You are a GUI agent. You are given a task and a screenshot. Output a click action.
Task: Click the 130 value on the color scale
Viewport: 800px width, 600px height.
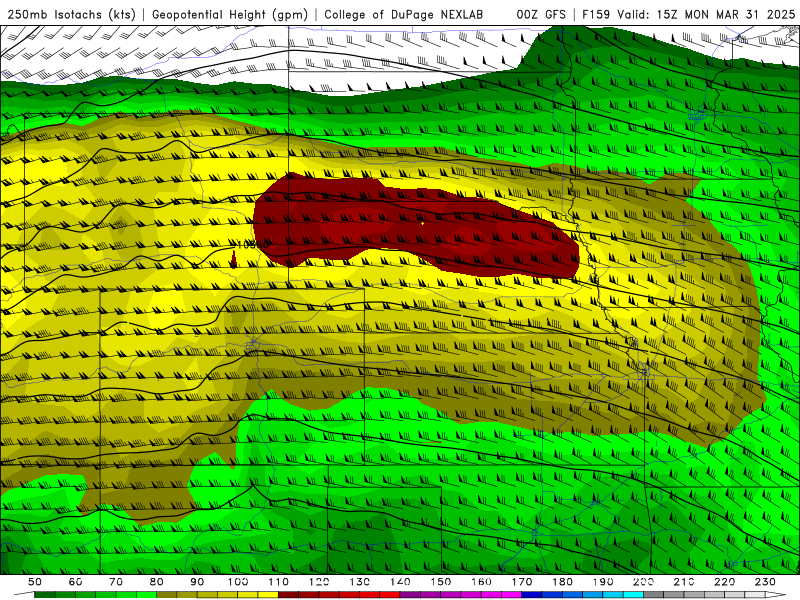tap(360, 582)
